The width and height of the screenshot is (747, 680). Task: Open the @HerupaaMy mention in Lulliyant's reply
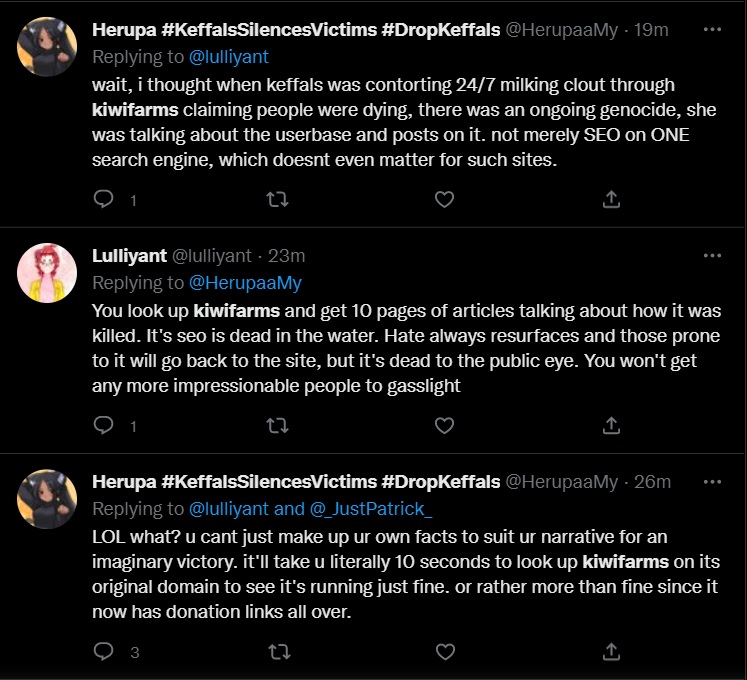(x=244, y=283)
